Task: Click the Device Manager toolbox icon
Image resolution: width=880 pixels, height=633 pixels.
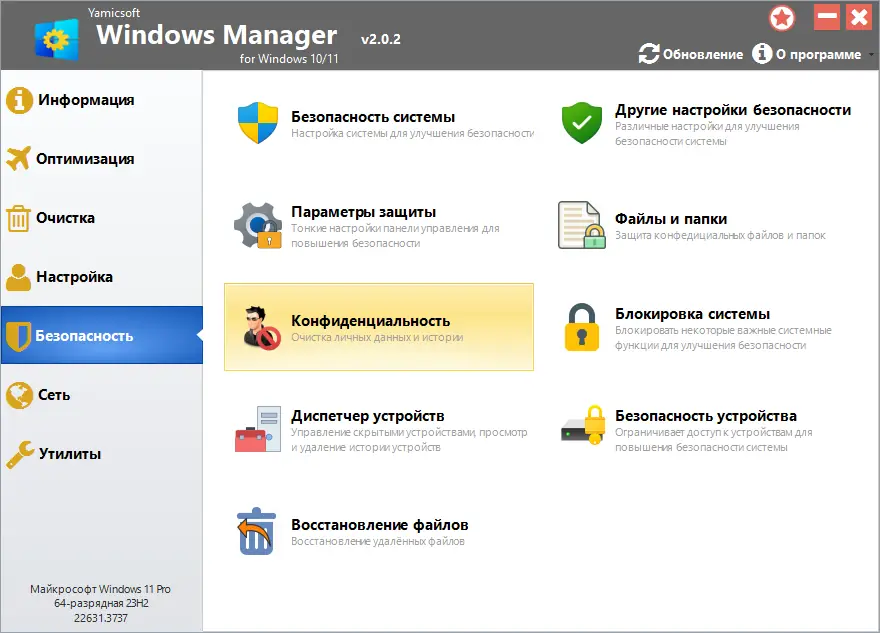Action: point(258,429)
